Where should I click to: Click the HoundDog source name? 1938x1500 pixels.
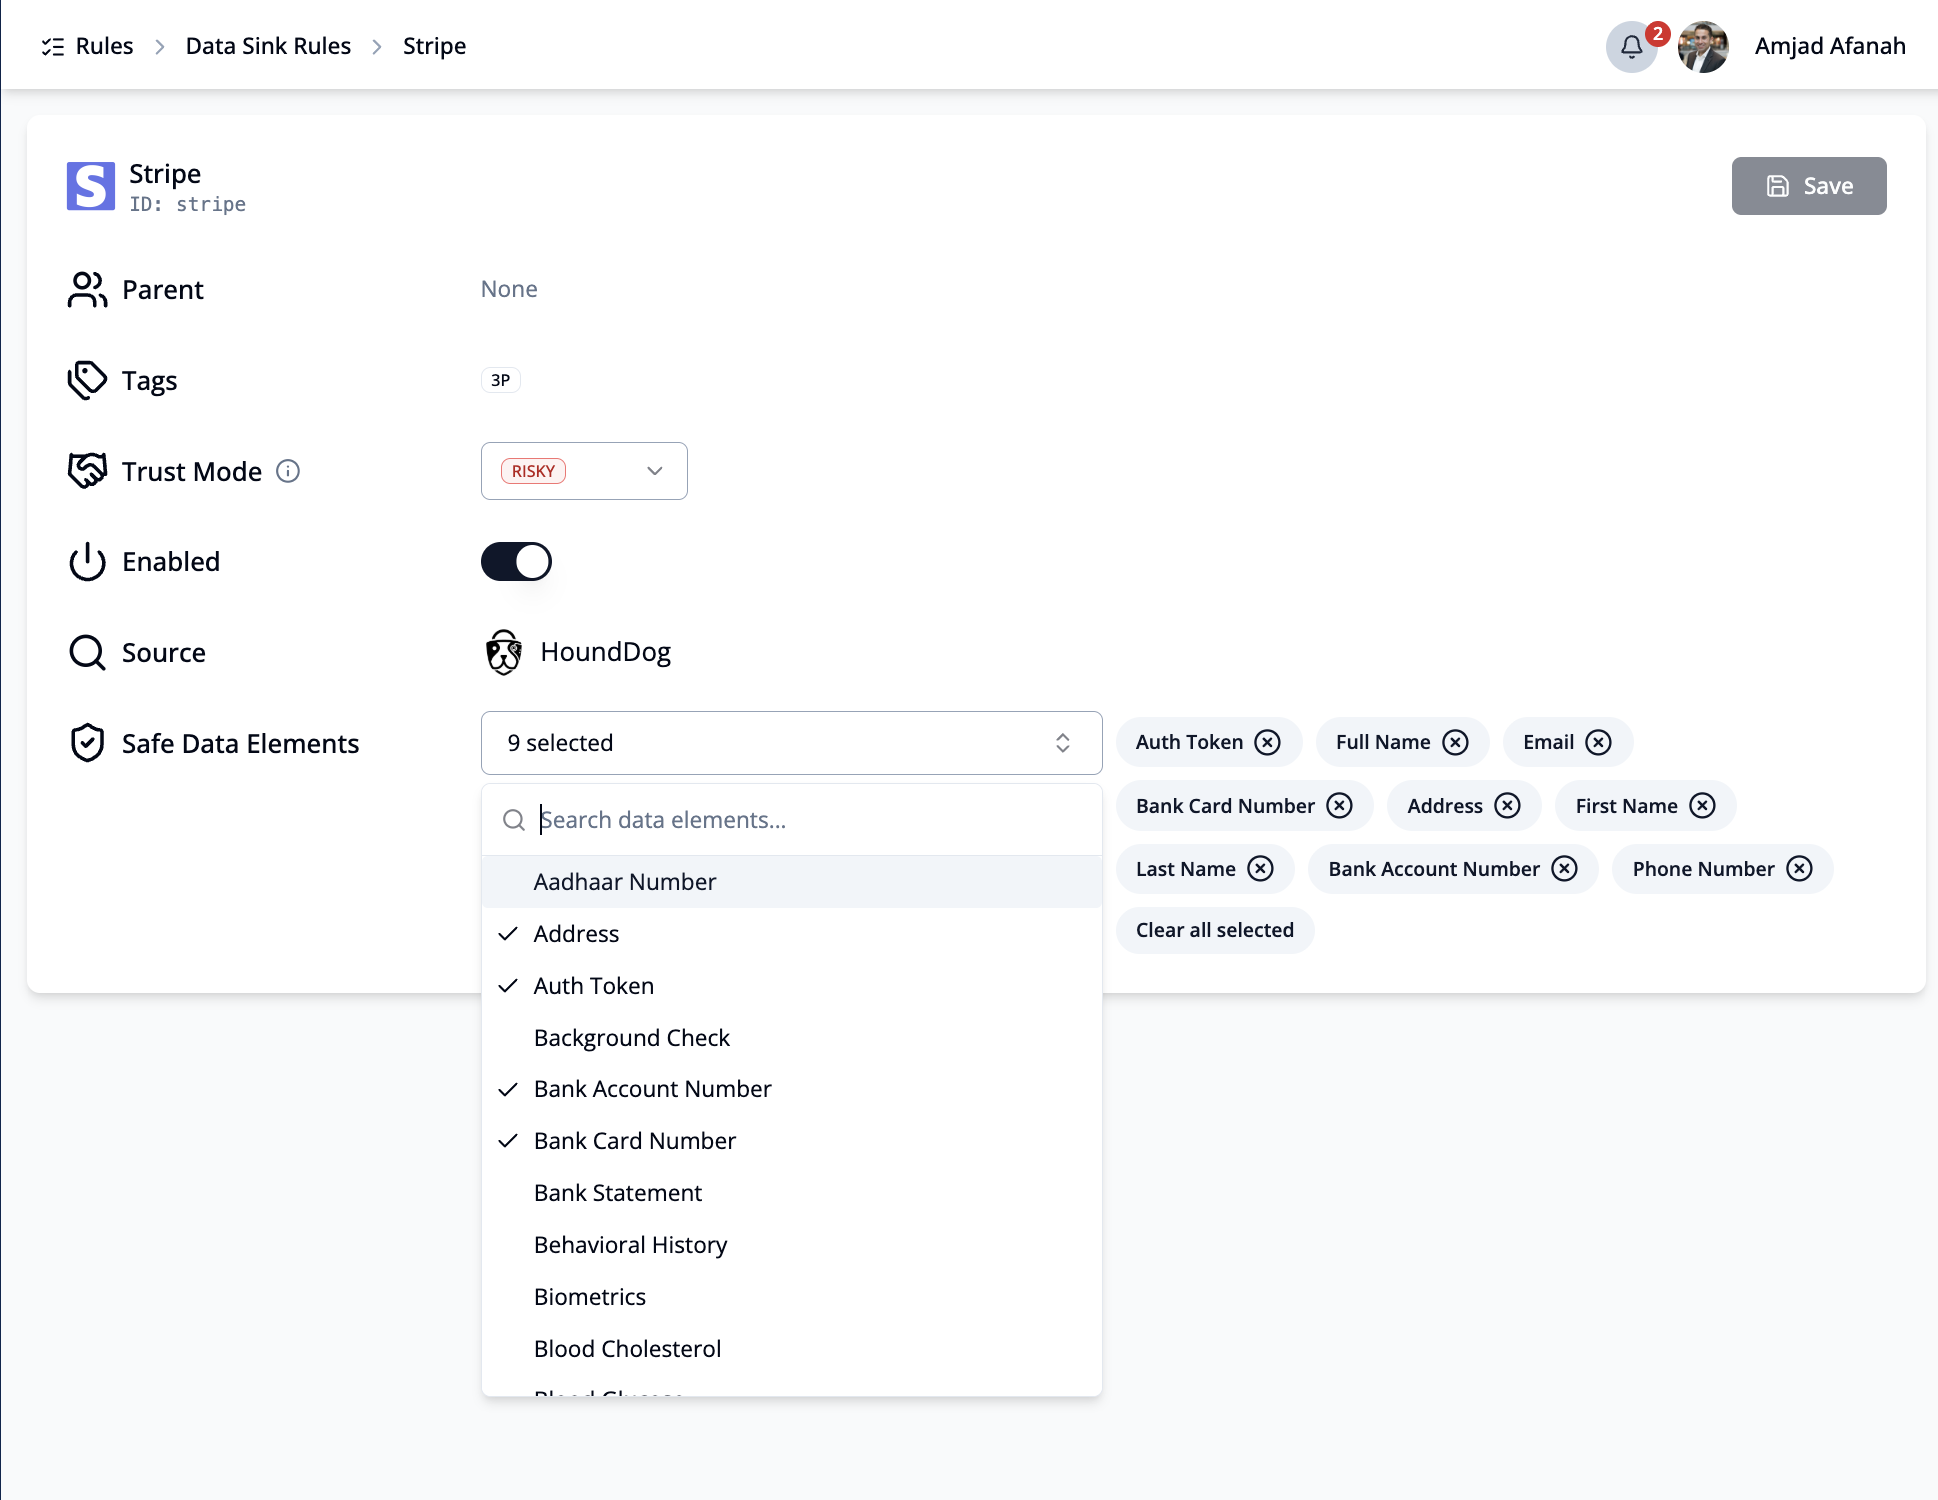606,652
